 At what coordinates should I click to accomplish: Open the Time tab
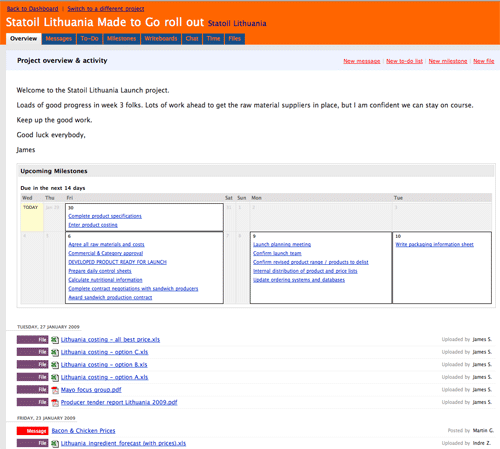(x=213, y=39)
